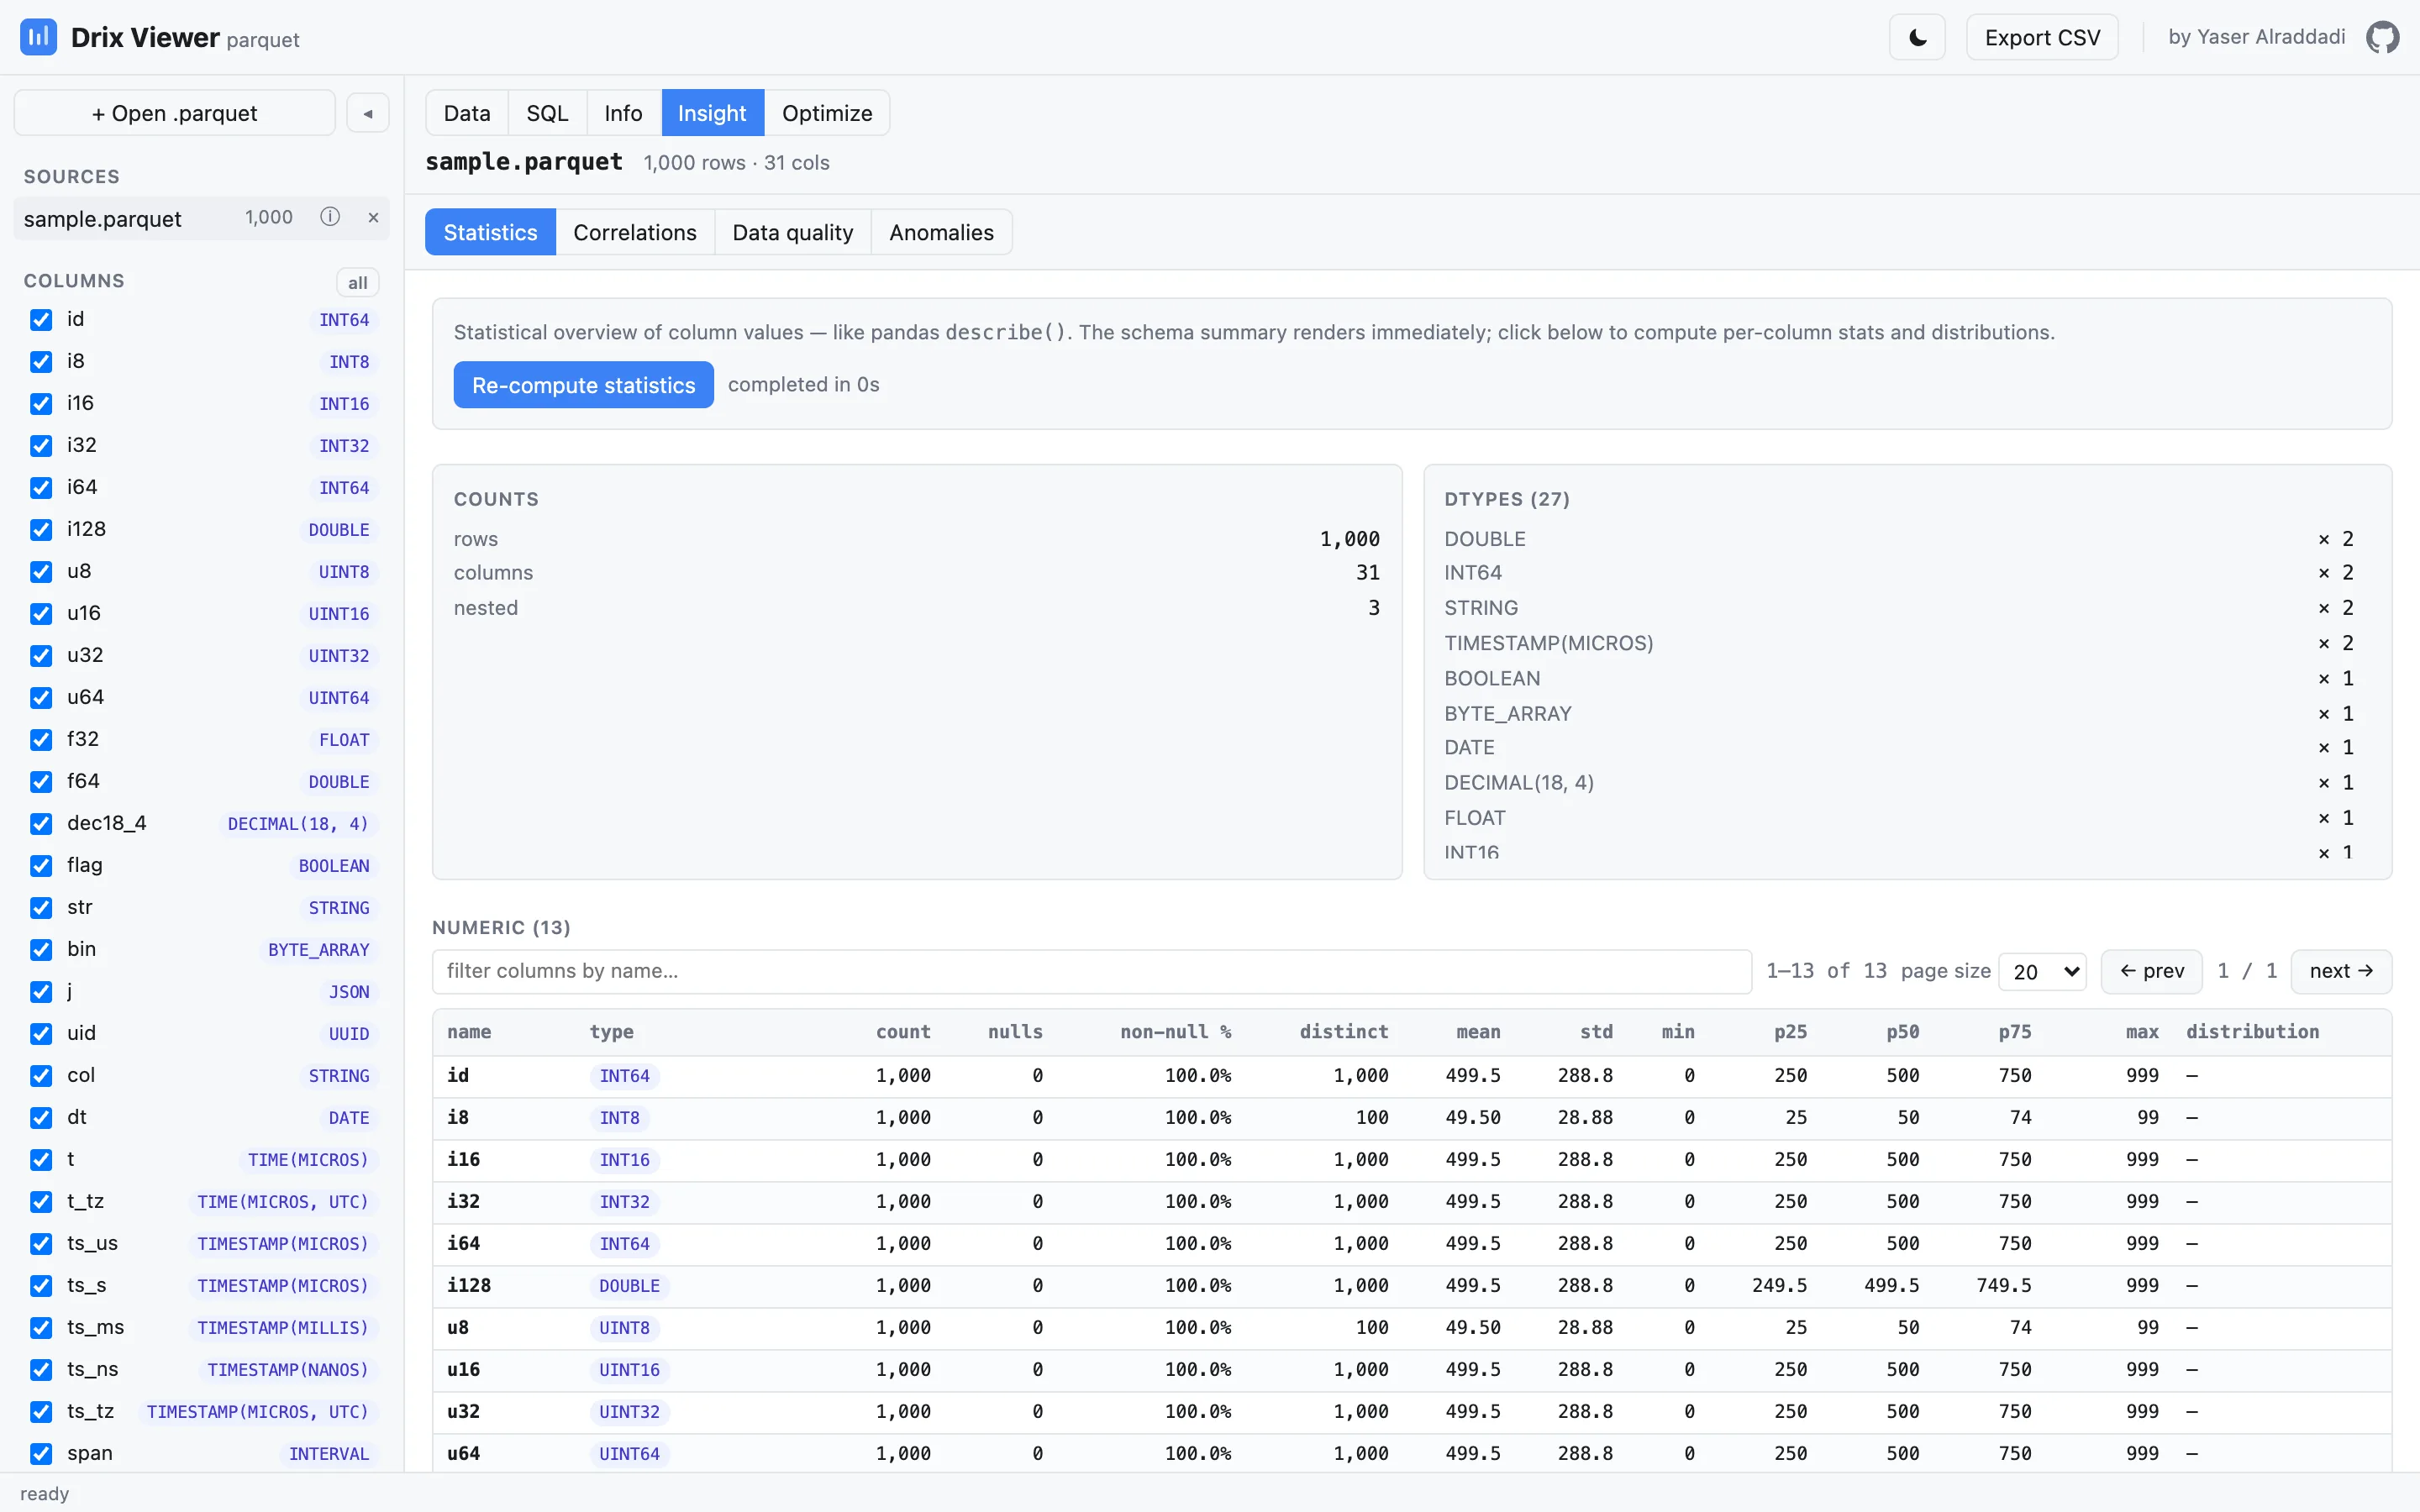Screen dimensions: 2420x1512
Task: Remove sample.parquet source with x
Action: pos(373,217)
